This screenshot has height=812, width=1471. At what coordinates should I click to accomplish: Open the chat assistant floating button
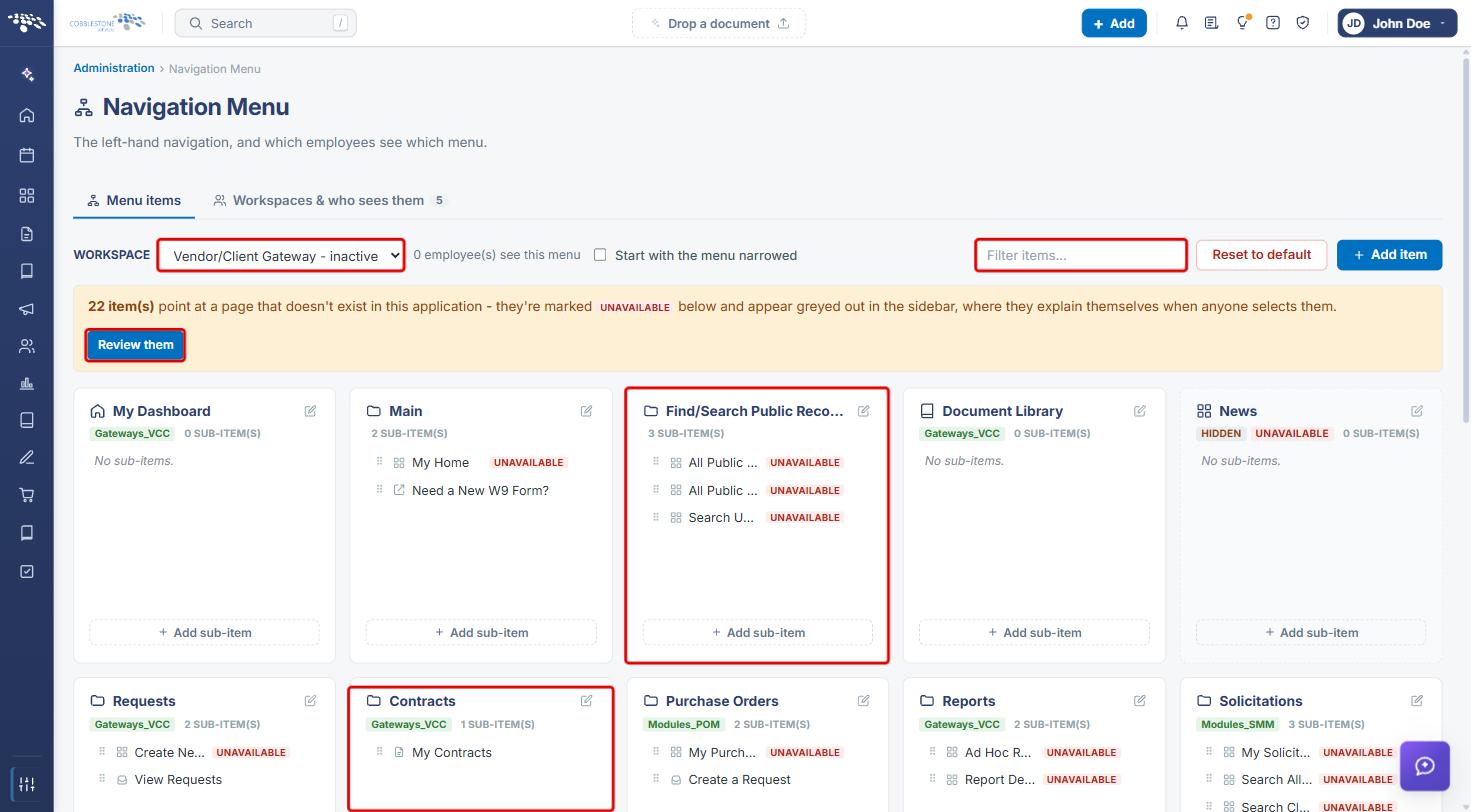1425,766
